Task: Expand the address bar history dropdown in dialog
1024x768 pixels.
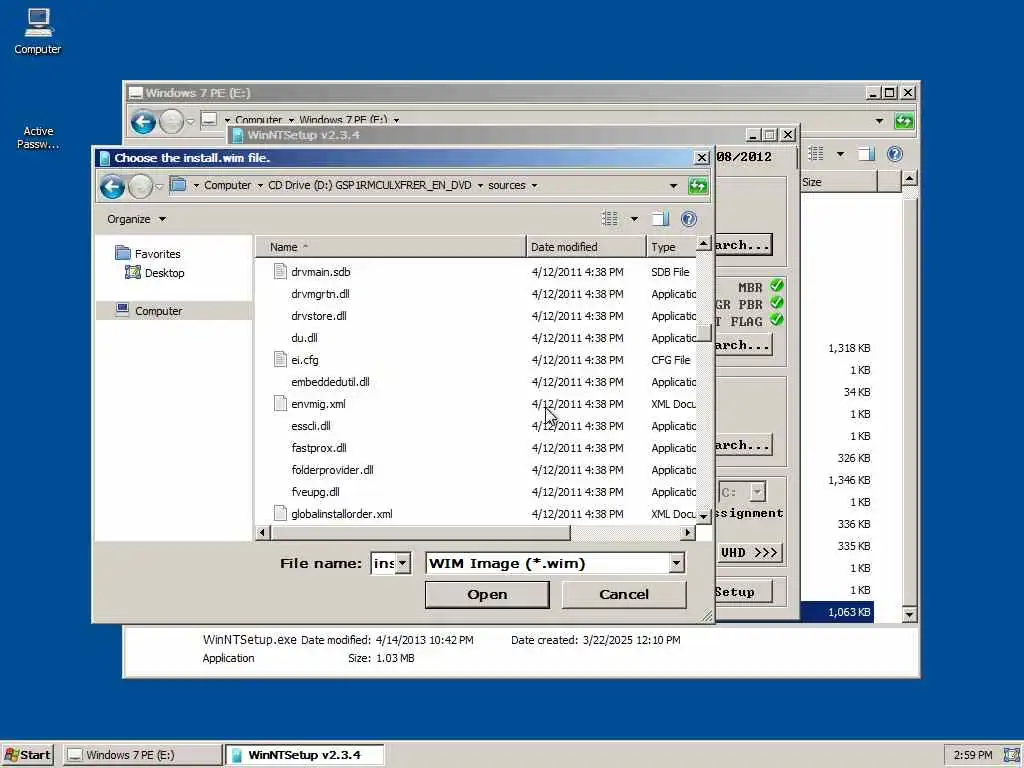Action: (673, 185)
